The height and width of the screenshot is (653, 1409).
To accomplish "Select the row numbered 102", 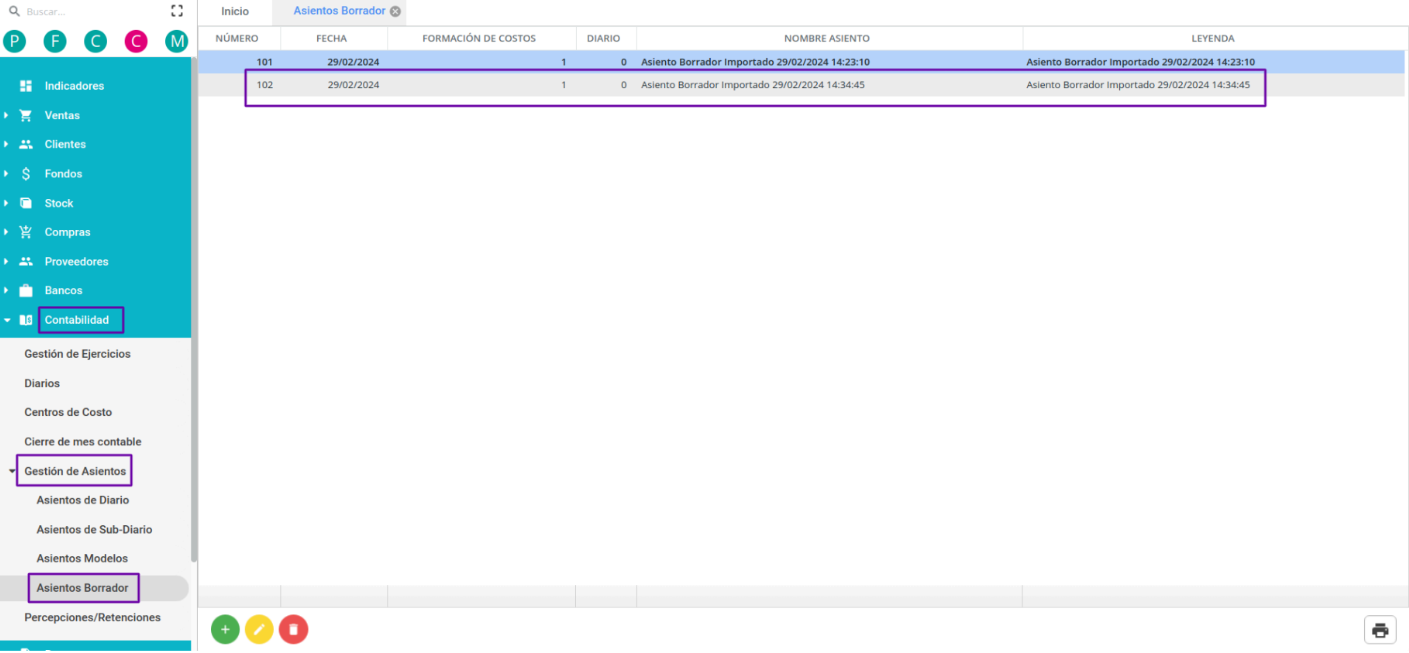I will [x=801, y=85].
